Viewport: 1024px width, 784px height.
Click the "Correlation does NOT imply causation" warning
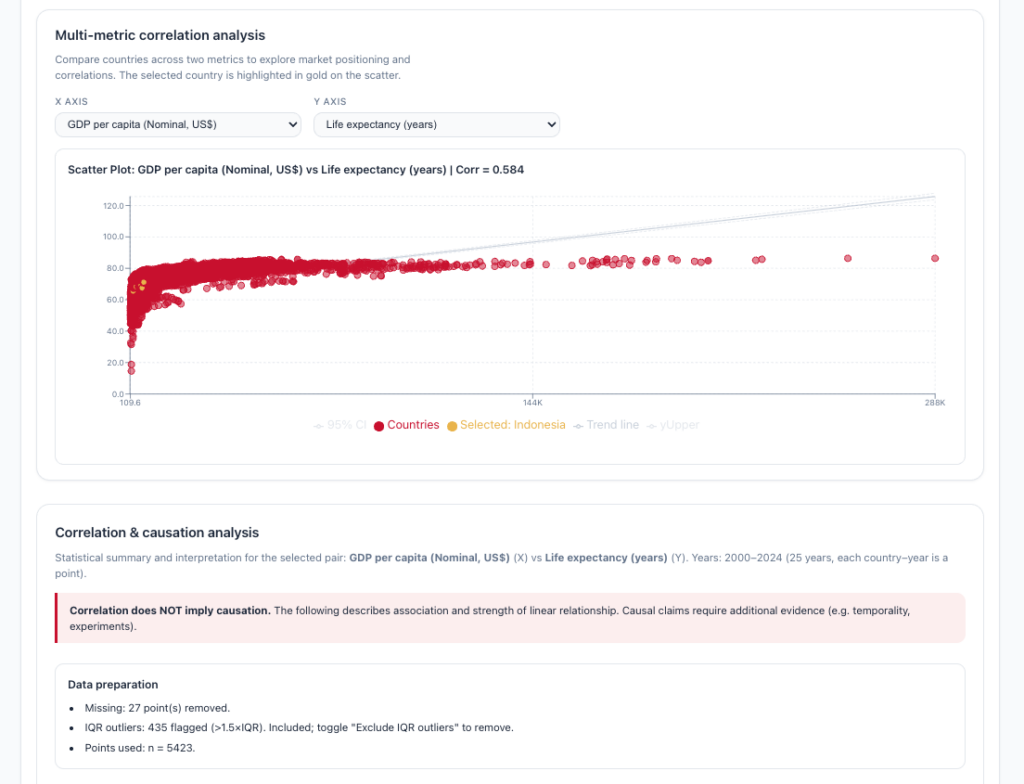coord(170,610)
